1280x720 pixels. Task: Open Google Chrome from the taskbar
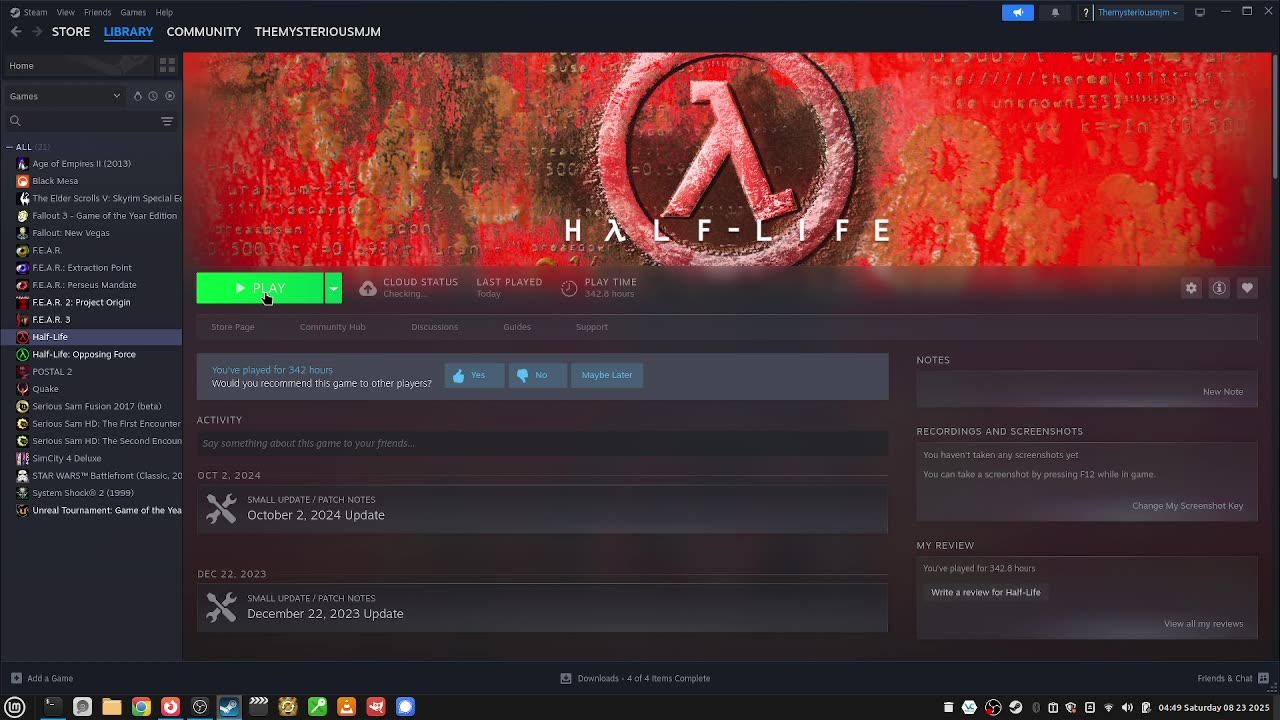point(141,707)
